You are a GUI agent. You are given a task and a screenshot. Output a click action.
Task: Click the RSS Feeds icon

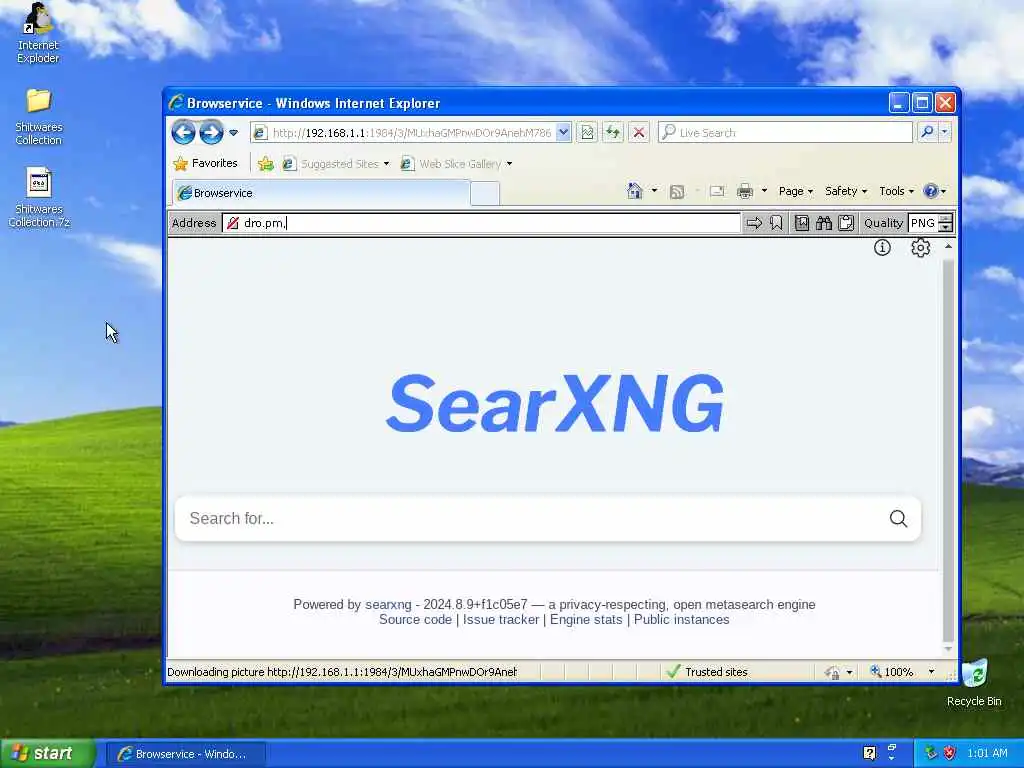pos(677,191)
